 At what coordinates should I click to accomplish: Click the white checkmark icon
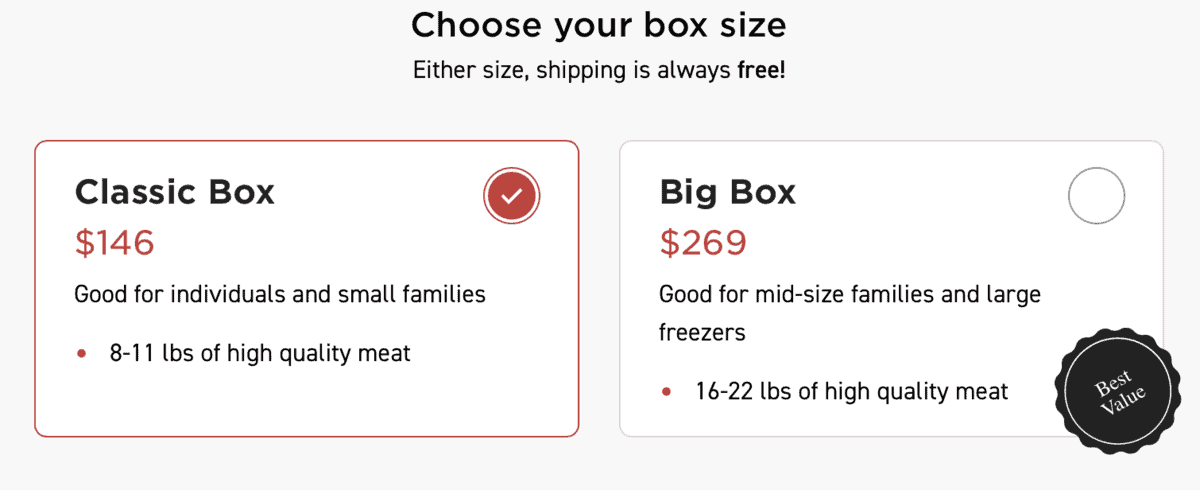(x=511, y=196)
